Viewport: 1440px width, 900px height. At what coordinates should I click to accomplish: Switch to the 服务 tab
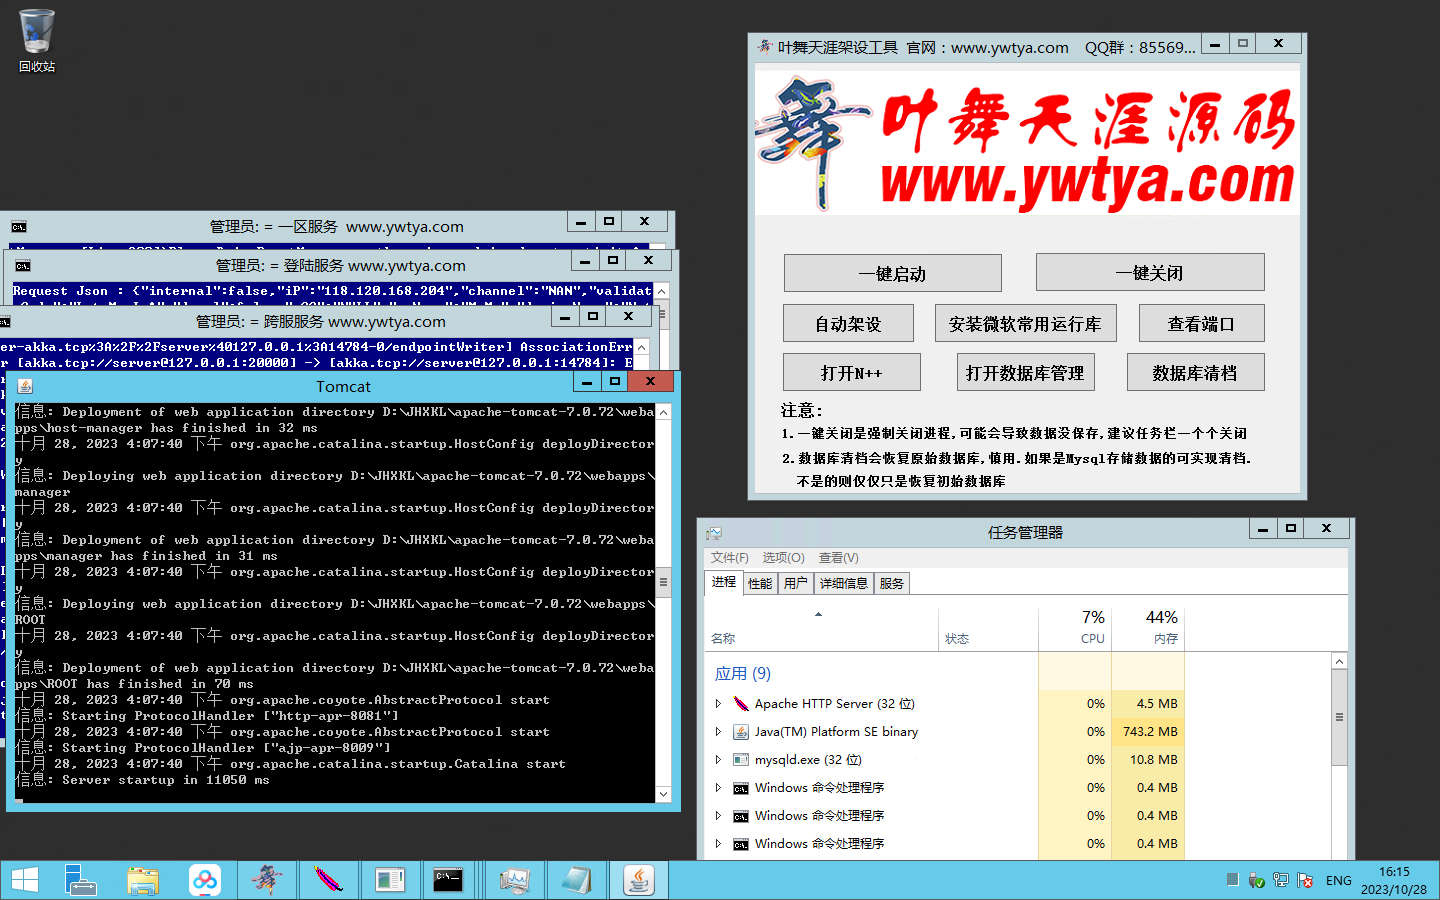pyautogui.click(x=892, y=583)
